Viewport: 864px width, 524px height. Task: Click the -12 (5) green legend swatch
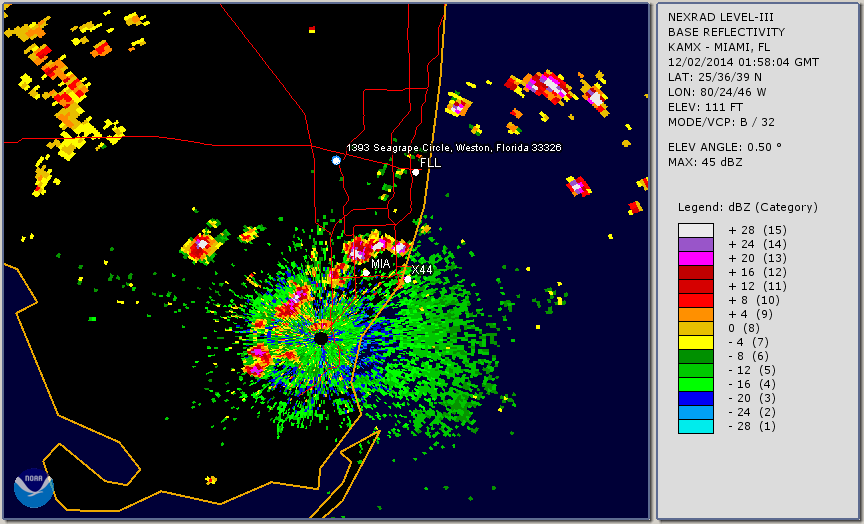tap(696, 371)
